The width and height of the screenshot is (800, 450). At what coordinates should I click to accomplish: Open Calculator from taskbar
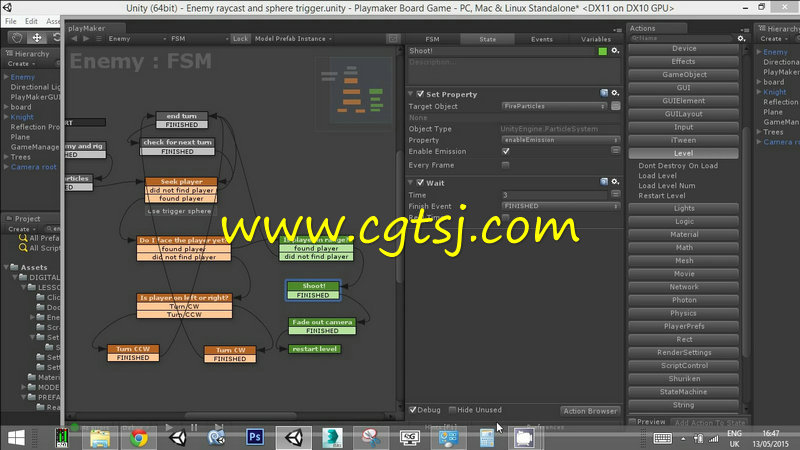[487, 438]
